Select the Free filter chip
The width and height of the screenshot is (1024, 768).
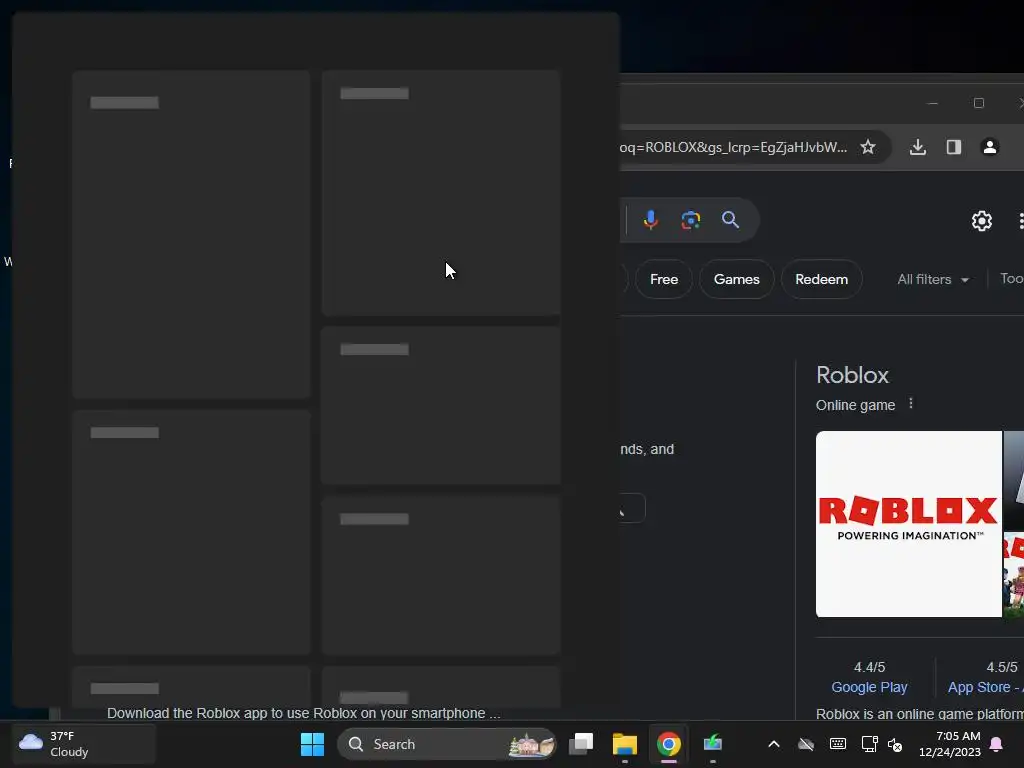pos(664,279)
